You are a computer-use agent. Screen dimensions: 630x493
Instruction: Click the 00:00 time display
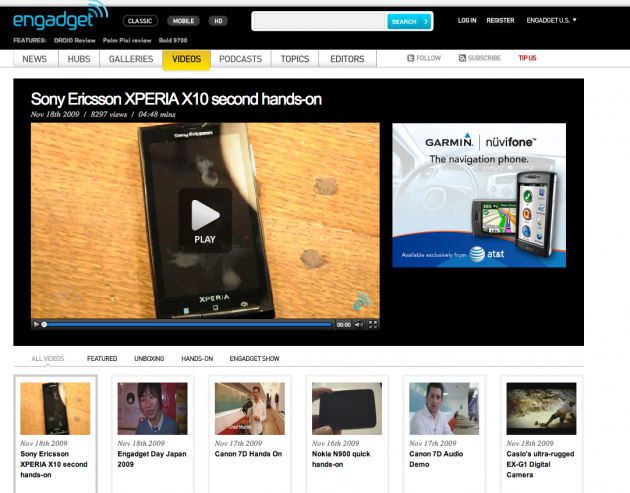pos(344,325)
